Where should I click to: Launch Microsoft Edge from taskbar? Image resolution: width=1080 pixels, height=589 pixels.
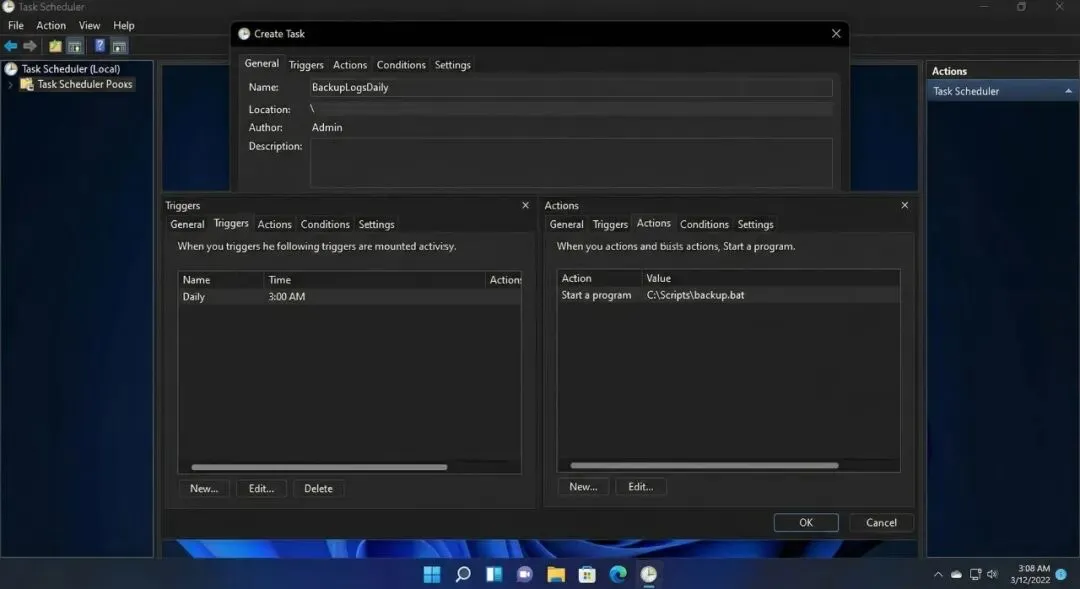click(618, 574)
